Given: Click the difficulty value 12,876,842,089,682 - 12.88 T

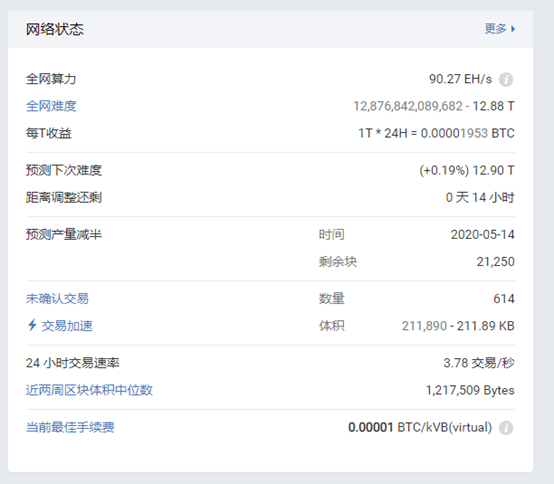Looking at the screenshot, I should (434, 106).
